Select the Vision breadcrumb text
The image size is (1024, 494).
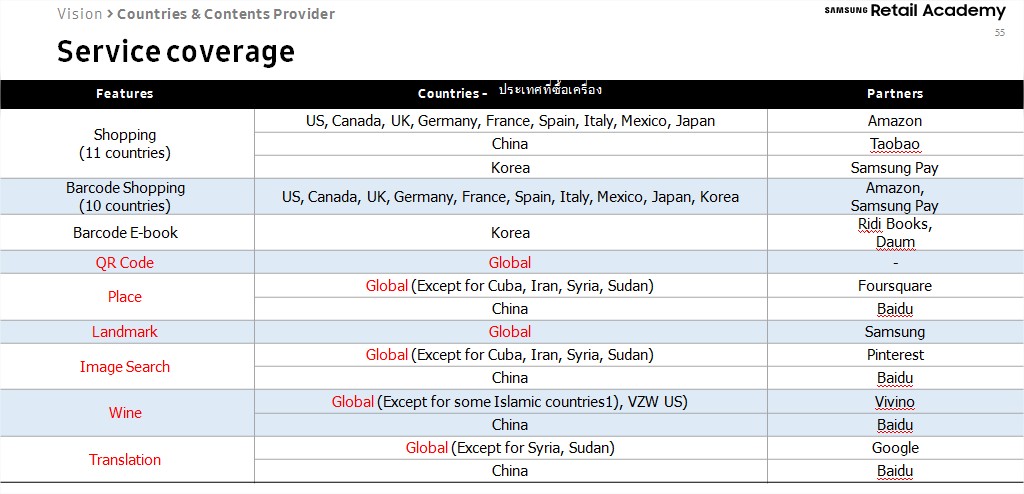(x=80, y=14)
